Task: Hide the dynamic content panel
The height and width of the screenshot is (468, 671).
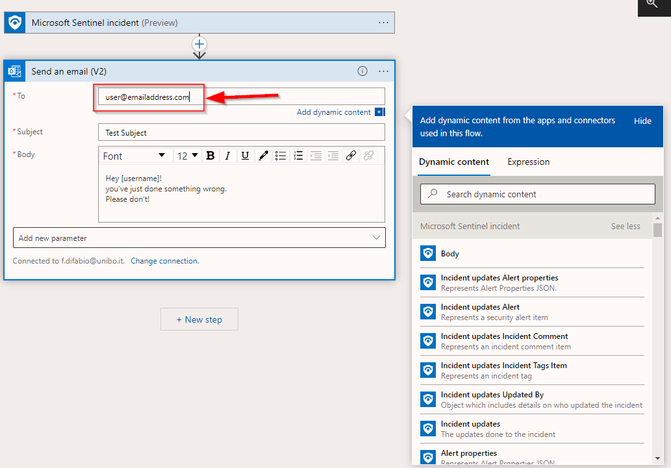Action: pos(642,121)
